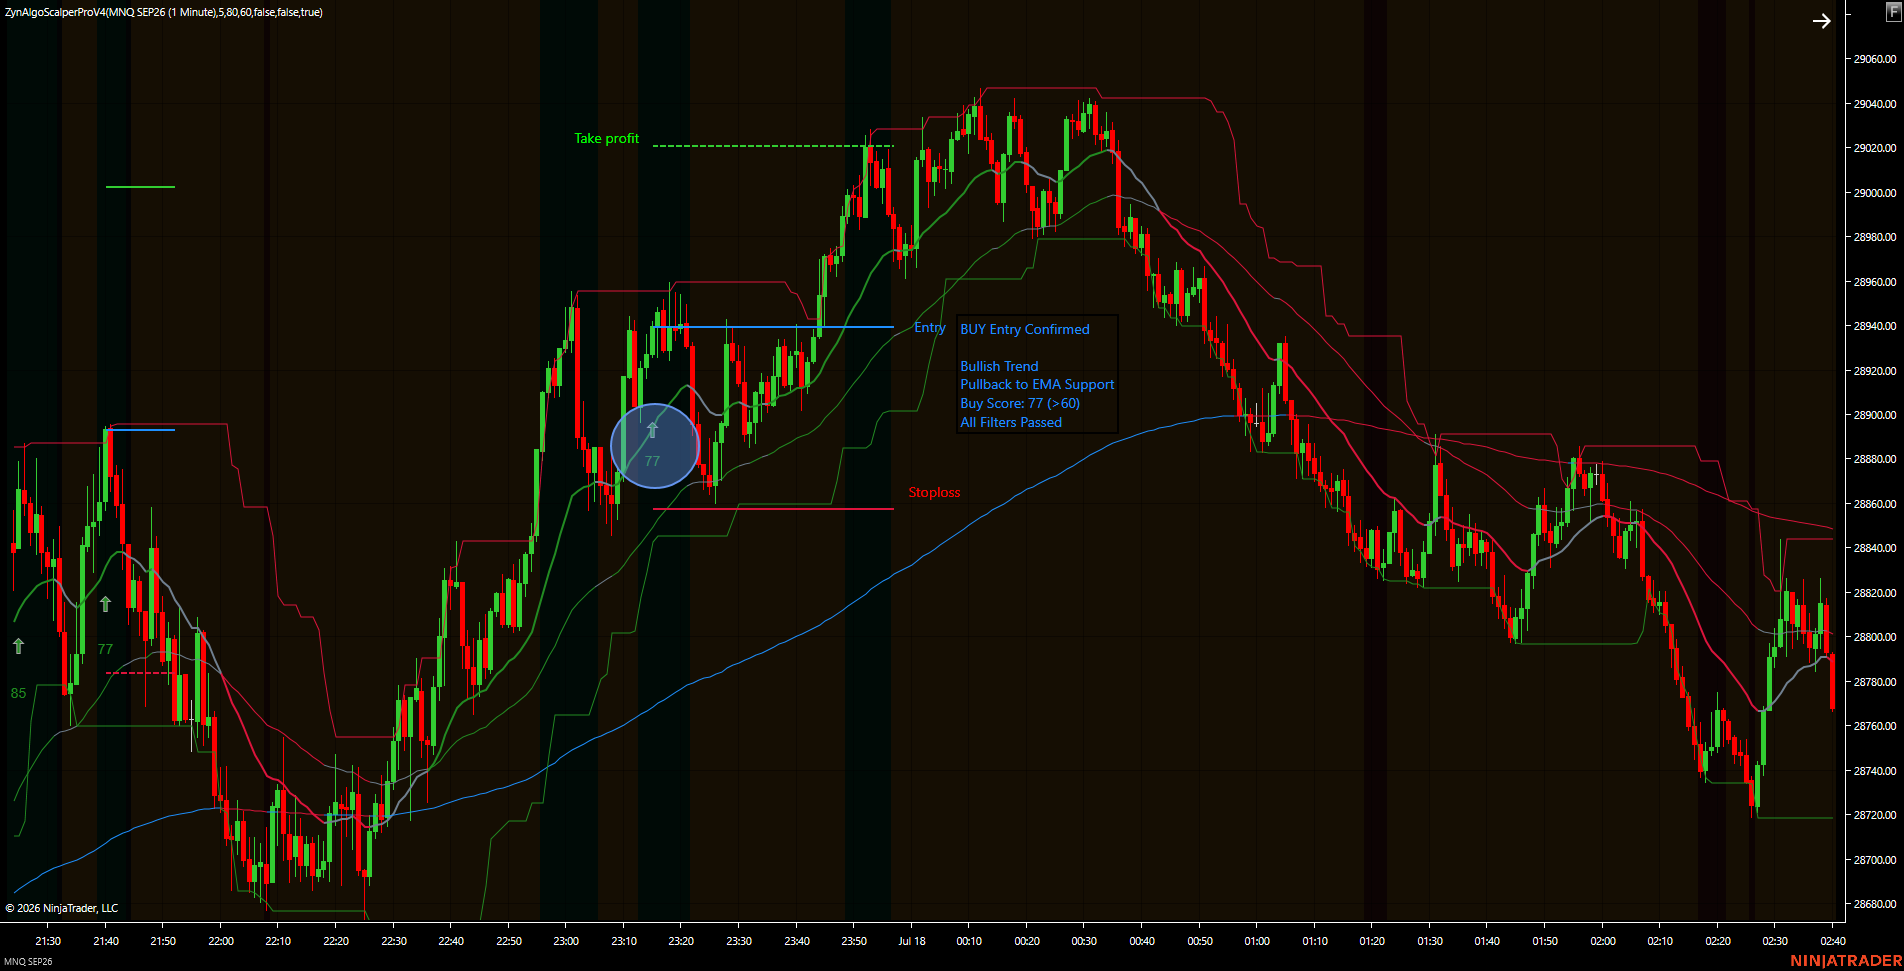Screen dimensions: 1904x971
Task: Click the buy arrow above the 85 score
Action: (18, 646)
